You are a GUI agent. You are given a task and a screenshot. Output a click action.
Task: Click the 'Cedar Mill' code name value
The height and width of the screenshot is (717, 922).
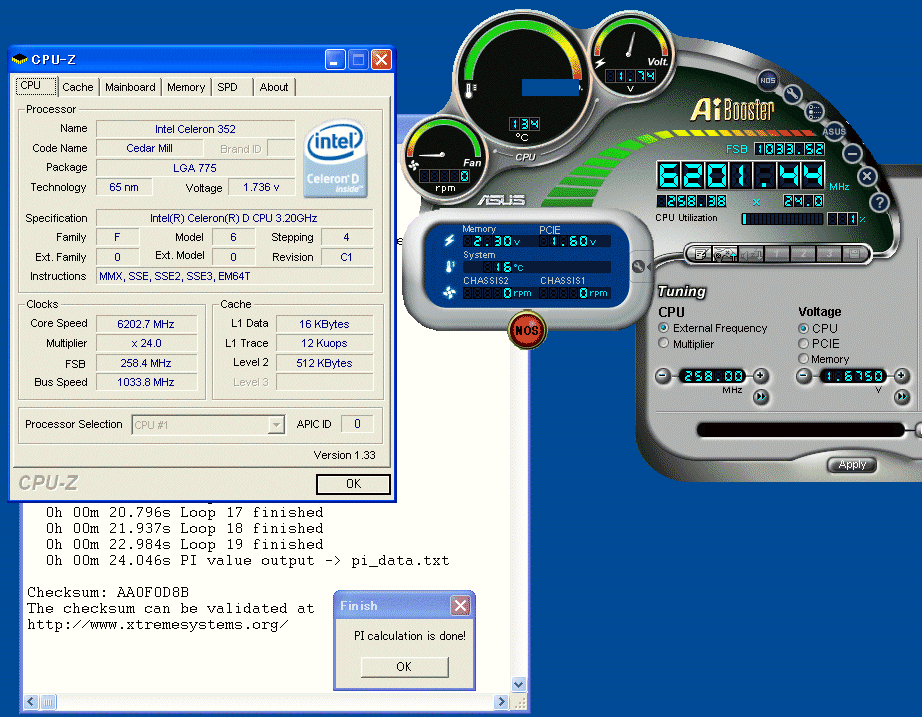(149, 148)
